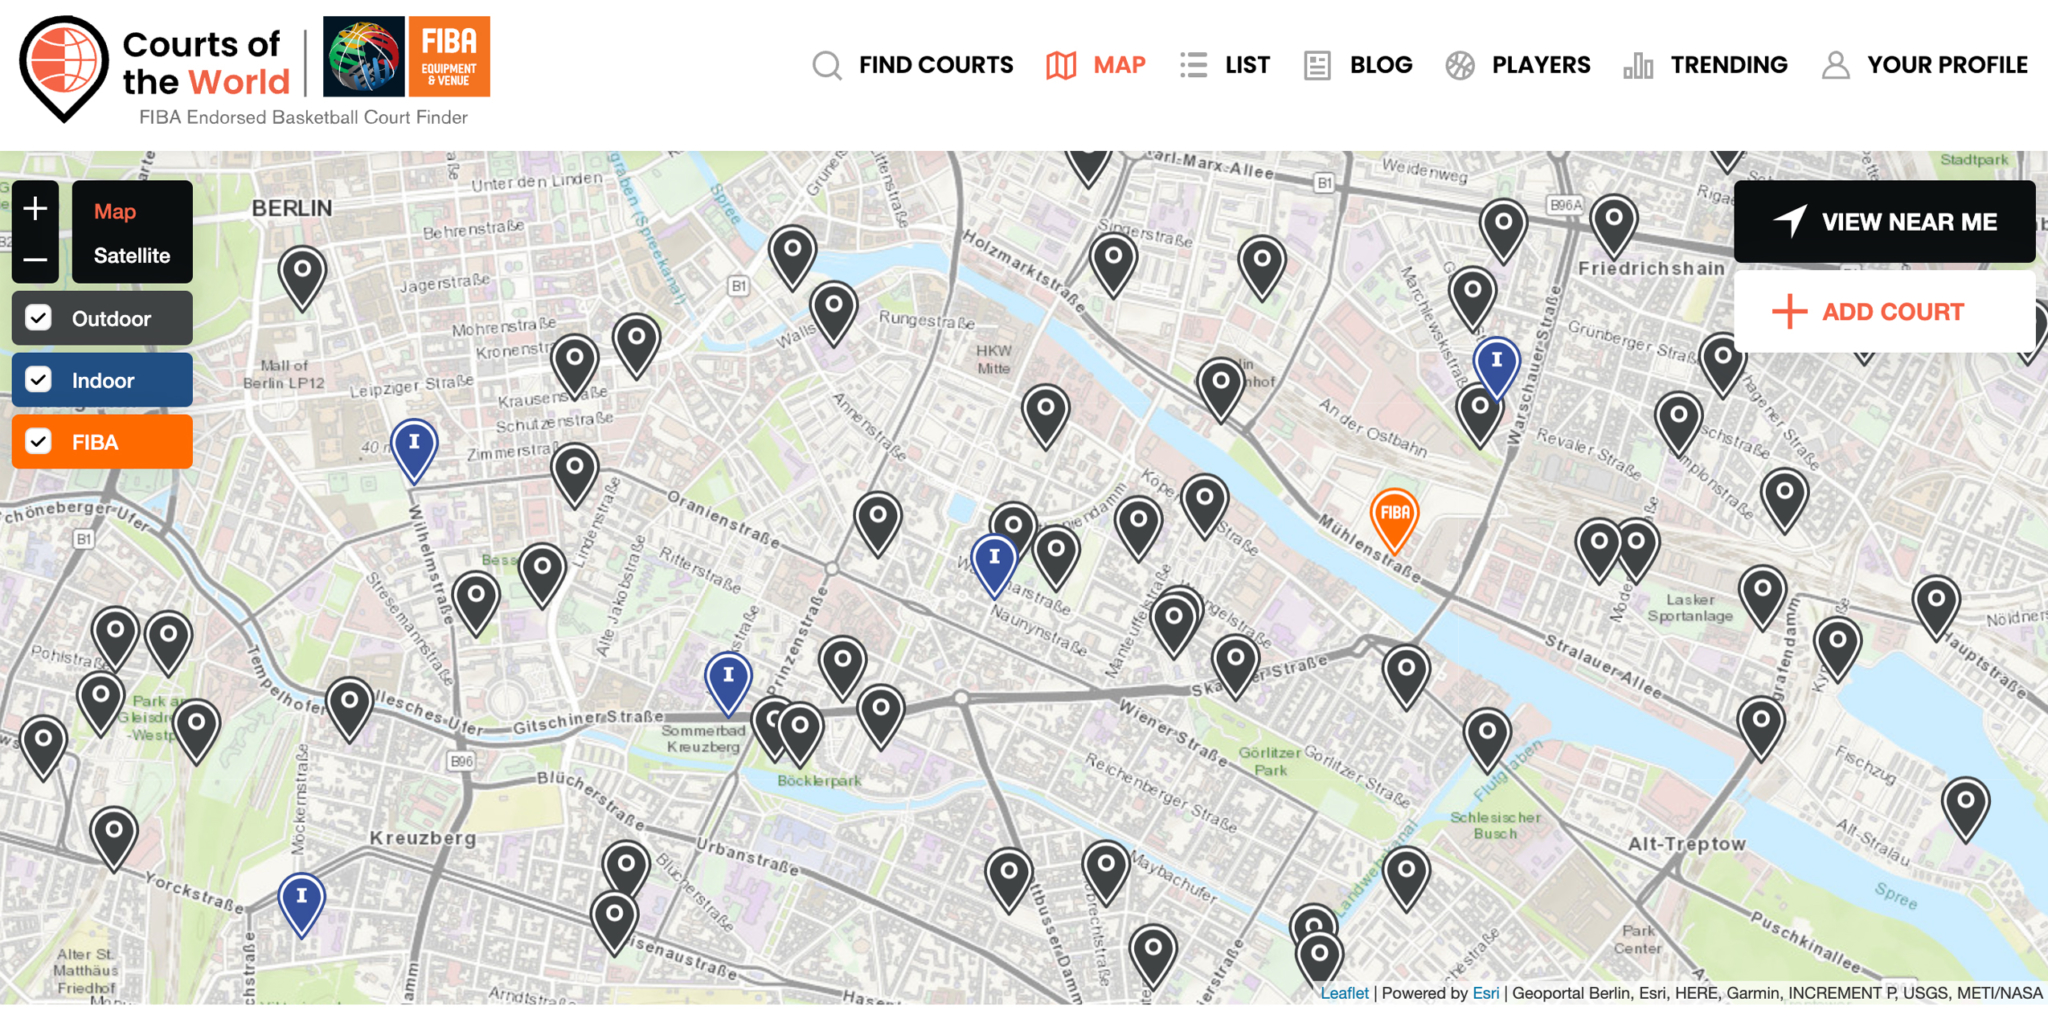
Task: Select the MAP navigation tab
Action: tap(1118, 65)
